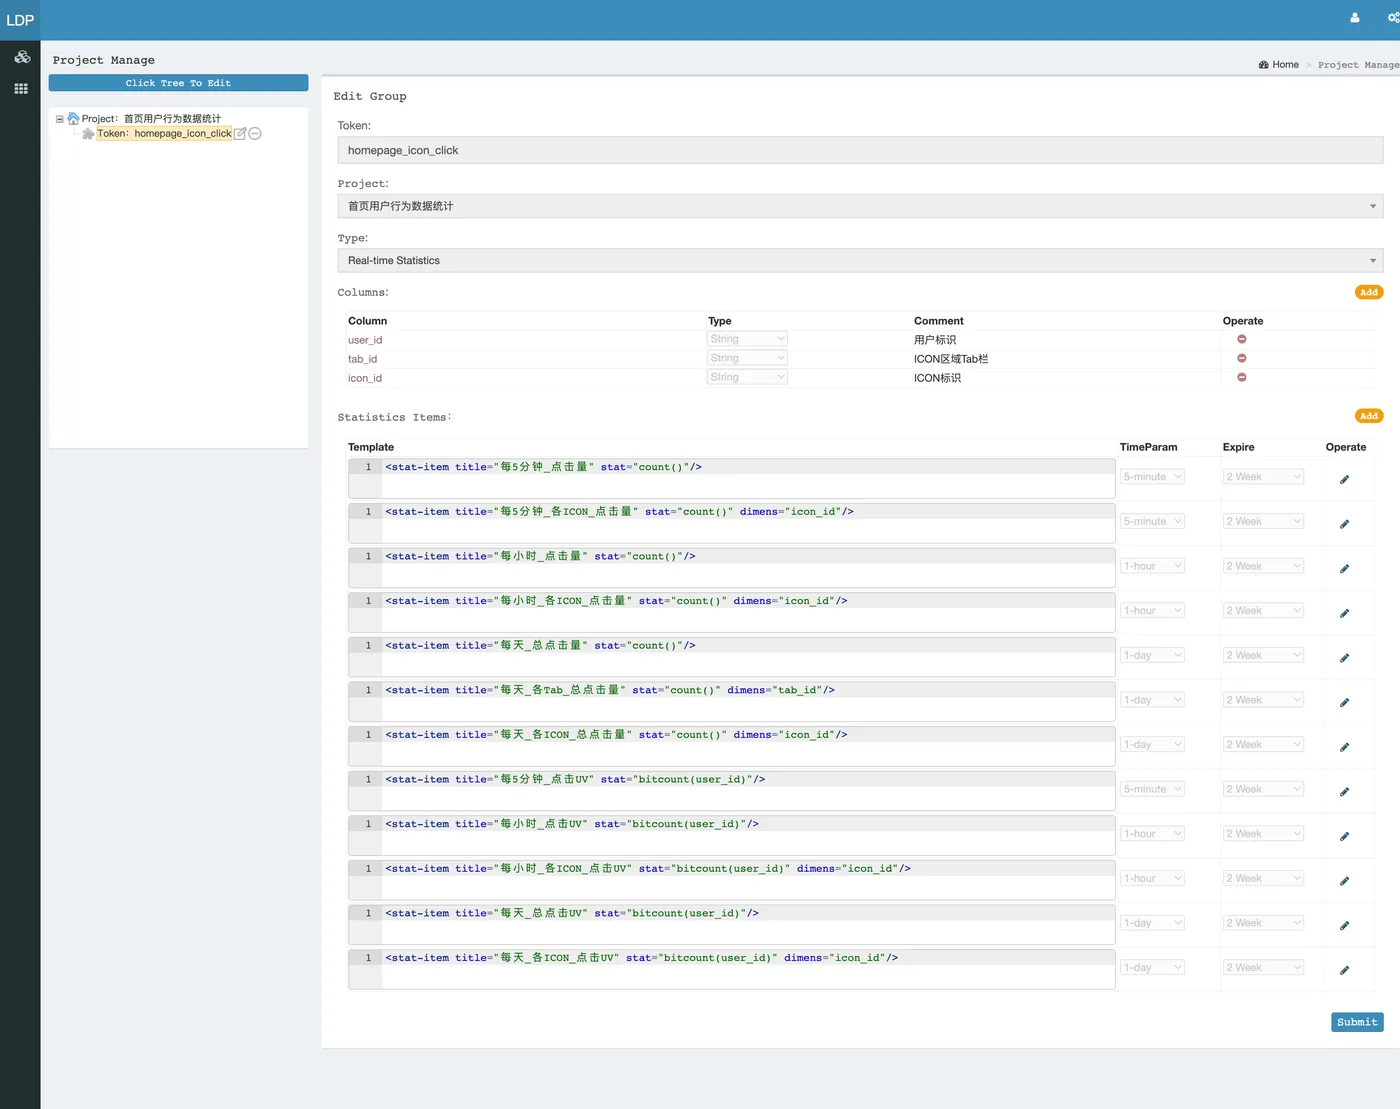Open Expire dropdown for 每天_各ICON_点击UV row
The image size is (1400, 1109).
coord(1263,967)
